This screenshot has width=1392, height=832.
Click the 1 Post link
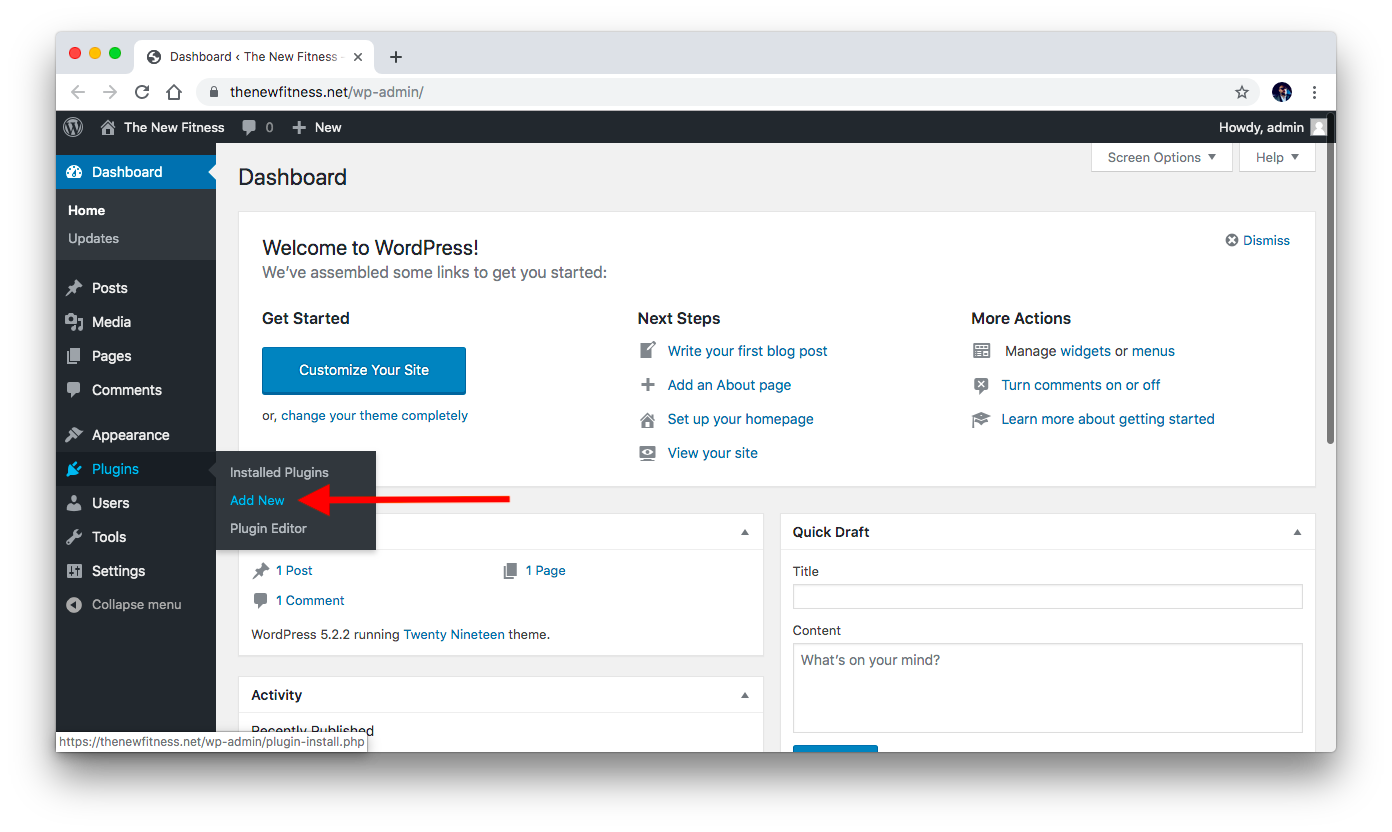(294, 570)
